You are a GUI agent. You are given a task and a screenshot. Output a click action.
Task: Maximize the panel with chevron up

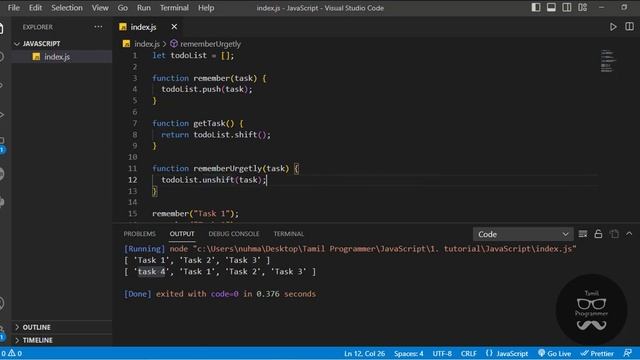coord(629,234)
